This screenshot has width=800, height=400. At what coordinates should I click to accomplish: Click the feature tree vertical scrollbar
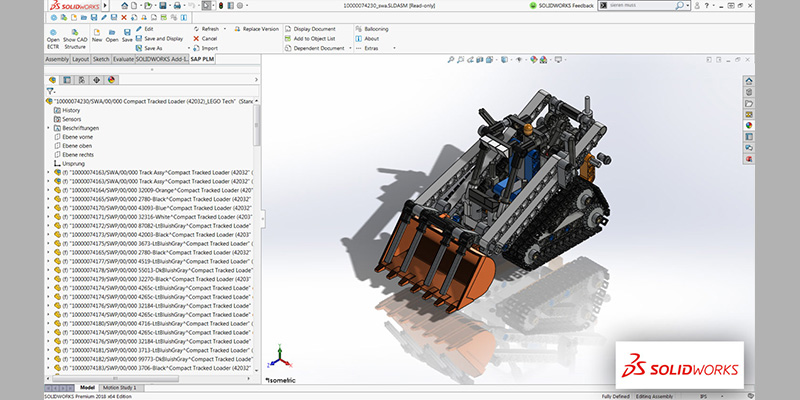[x=257, y=125]
